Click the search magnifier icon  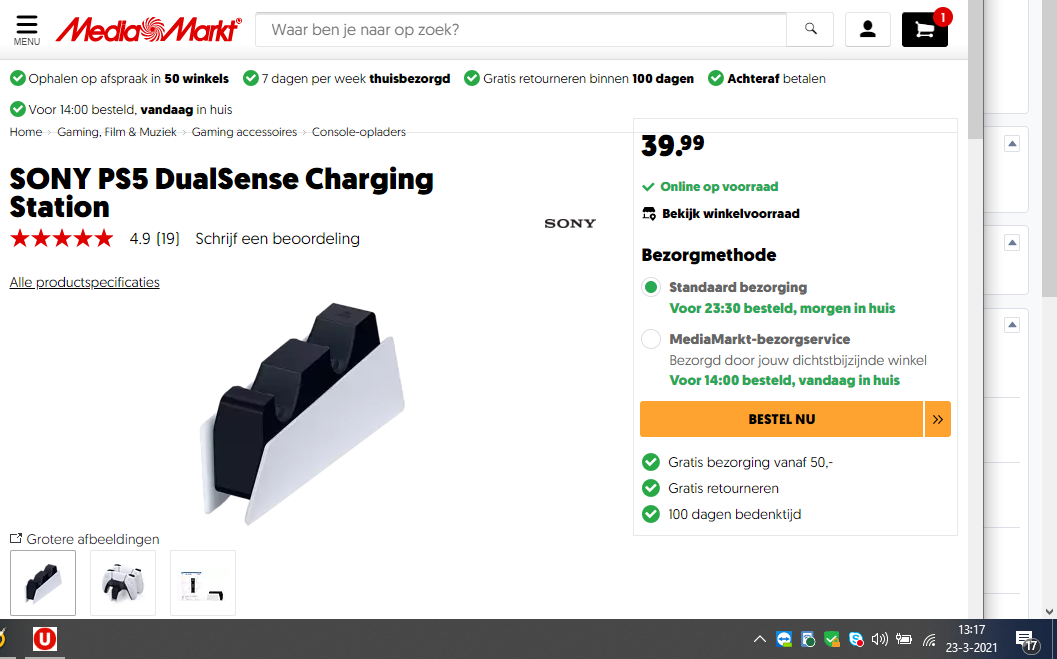810,29
